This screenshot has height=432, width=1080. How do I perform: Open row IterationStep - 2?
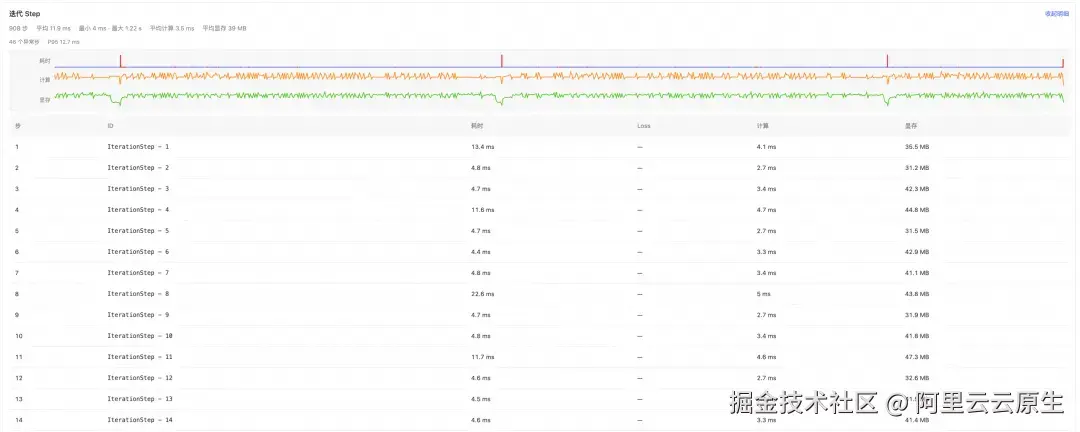point(539,168)
